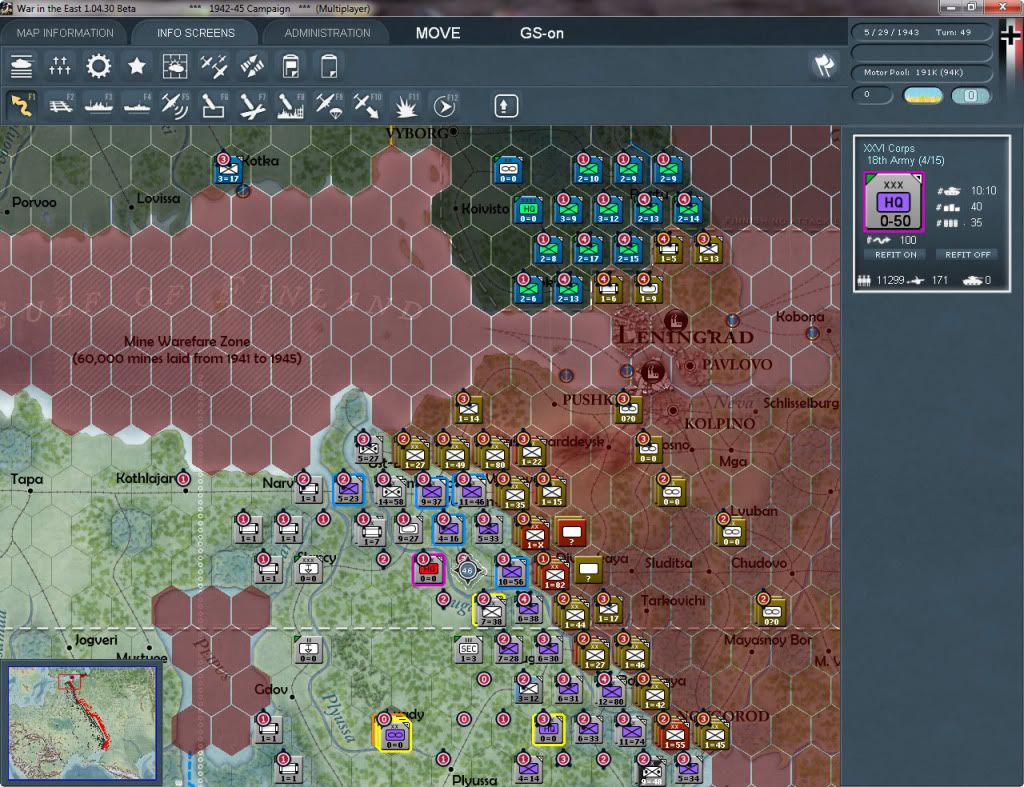Click the Motor Pool 191K (94K) readout
Viewport: 1024px width, 787px height.
coord(922,72)
